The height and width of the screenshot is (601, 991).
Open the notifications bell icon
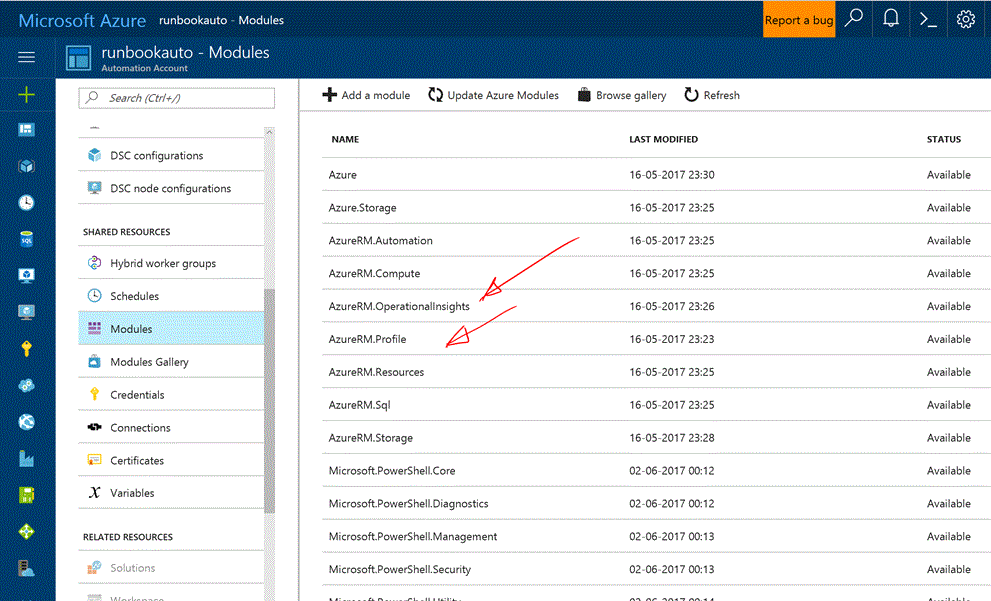tap(890, 19)
